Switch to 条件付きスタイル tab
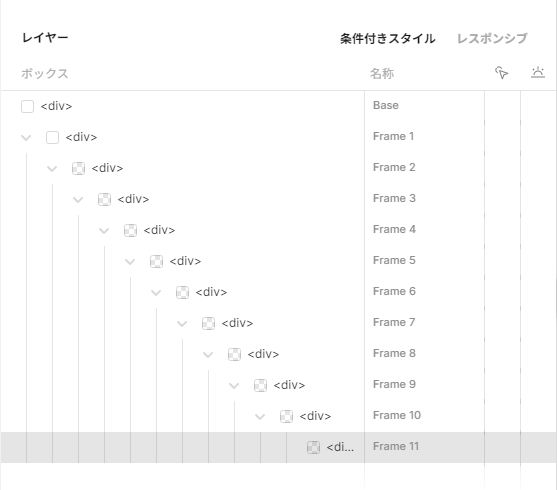 (x=388, y=38)
